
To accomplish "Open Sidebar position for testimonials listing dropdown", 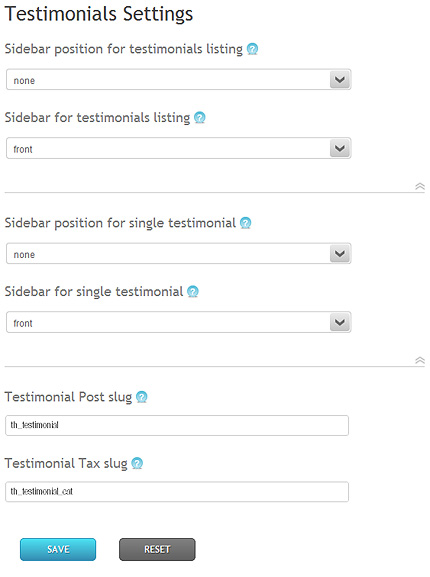I will click(x=179, y=79).
